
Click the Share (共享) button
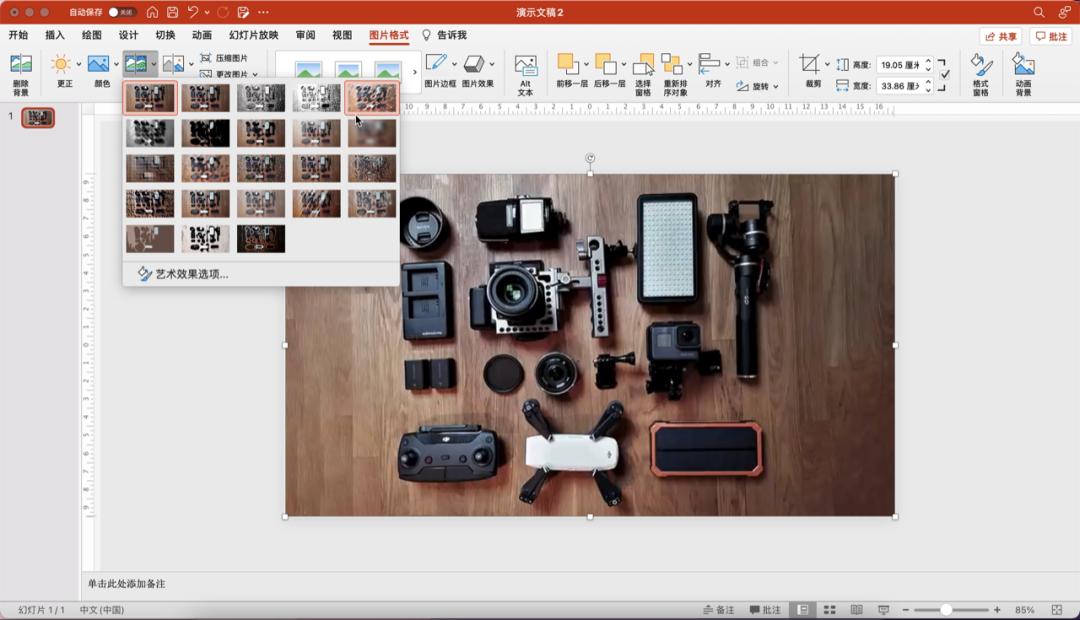tap(1000, 36)
